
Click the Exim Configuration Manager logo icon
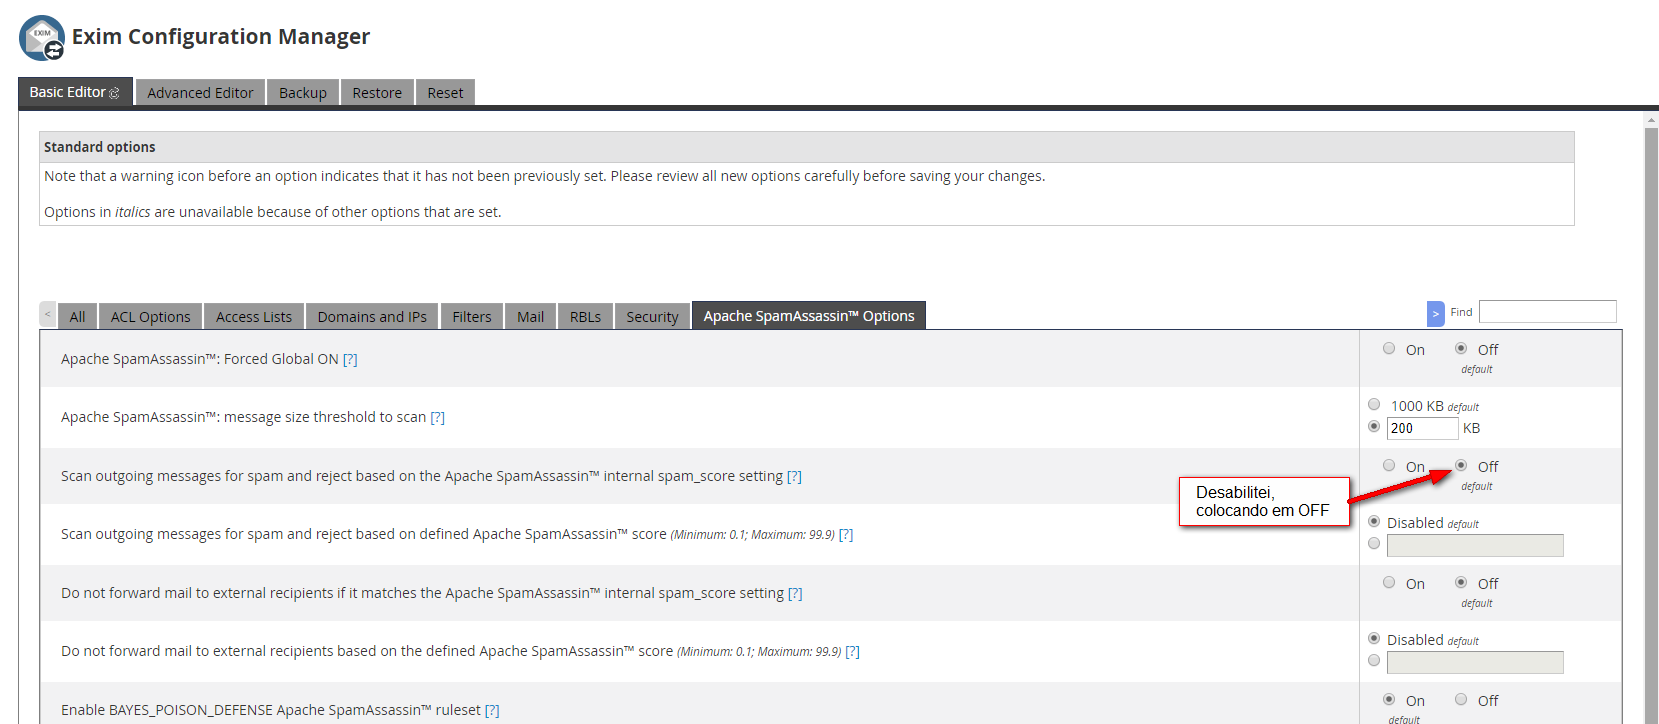42,38
